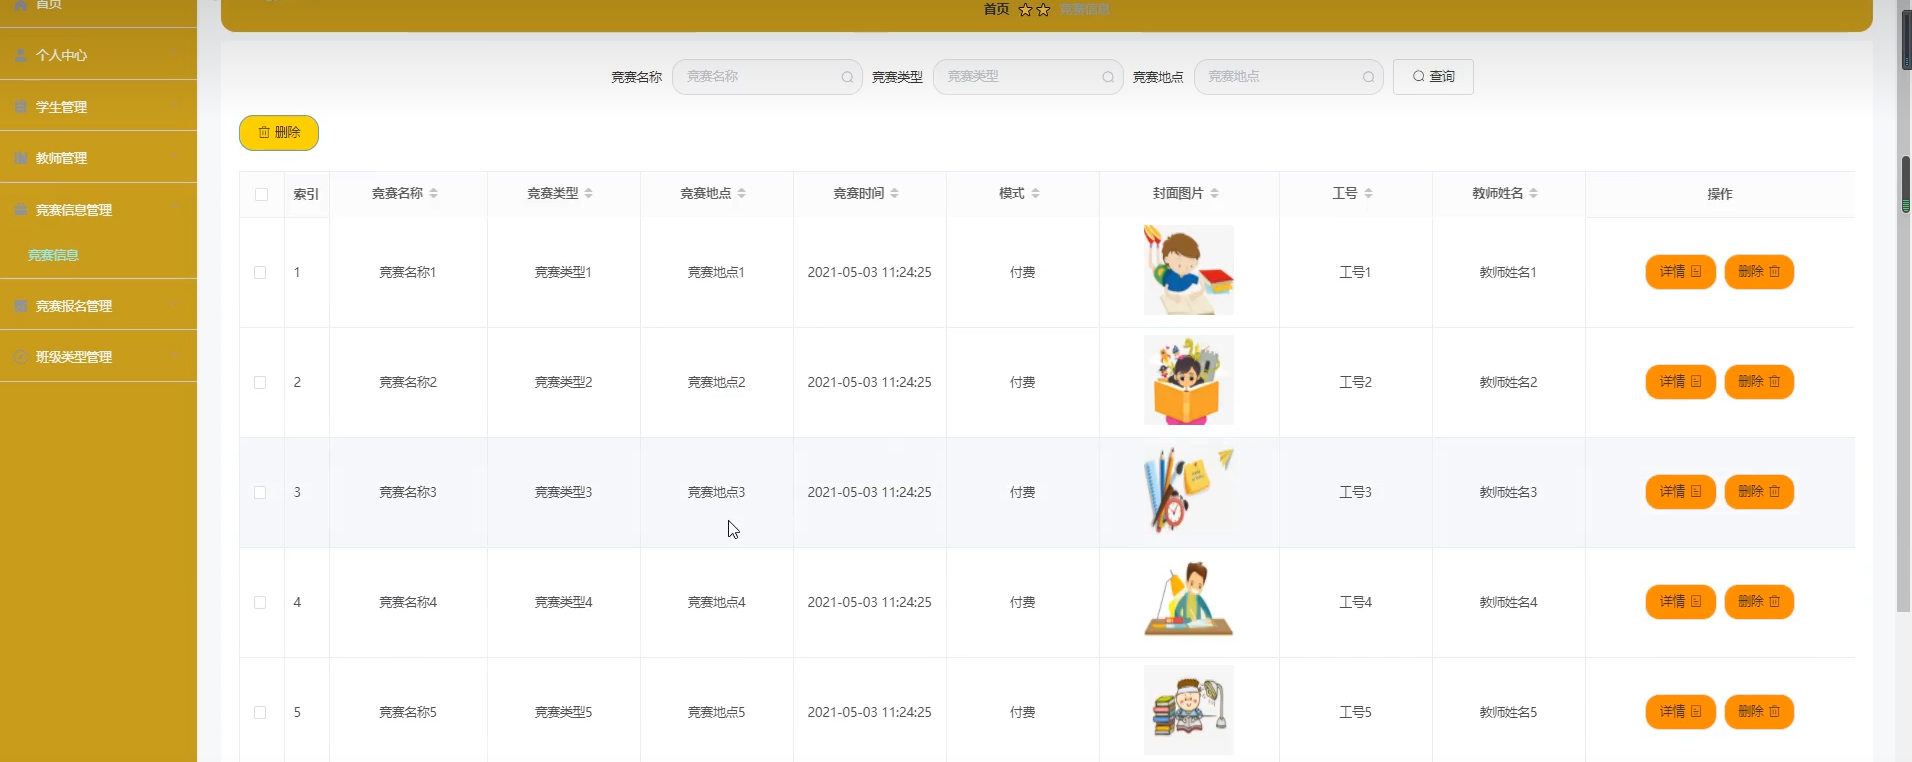This screenshot has width=1912, height=762.
Task: Open 详情 for row 竞赛名称5
Action: point(1681,712)
